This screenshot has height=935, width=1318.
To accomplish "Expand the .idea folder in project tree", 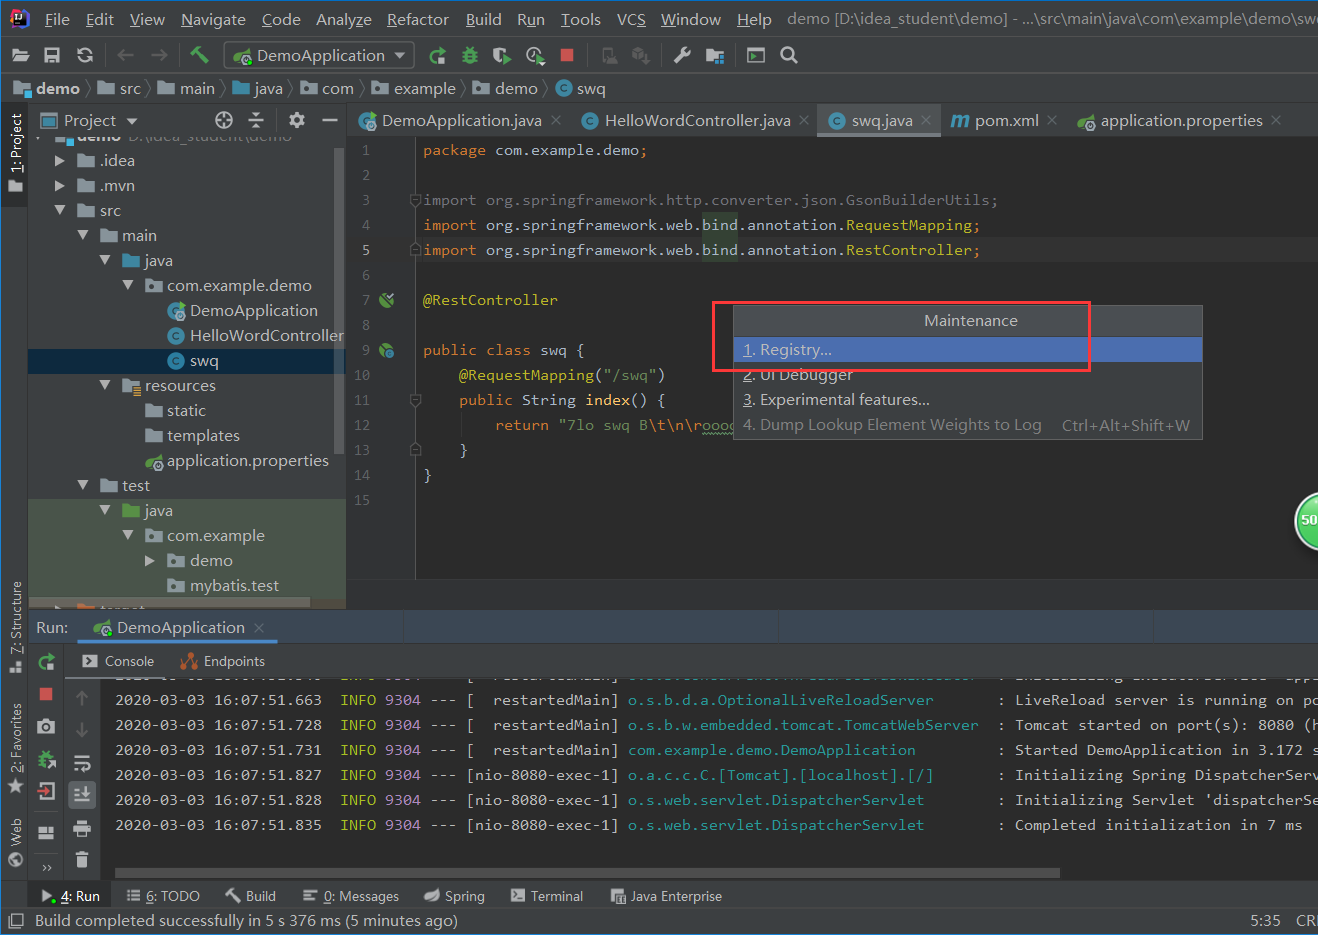I will coord(60,160).
